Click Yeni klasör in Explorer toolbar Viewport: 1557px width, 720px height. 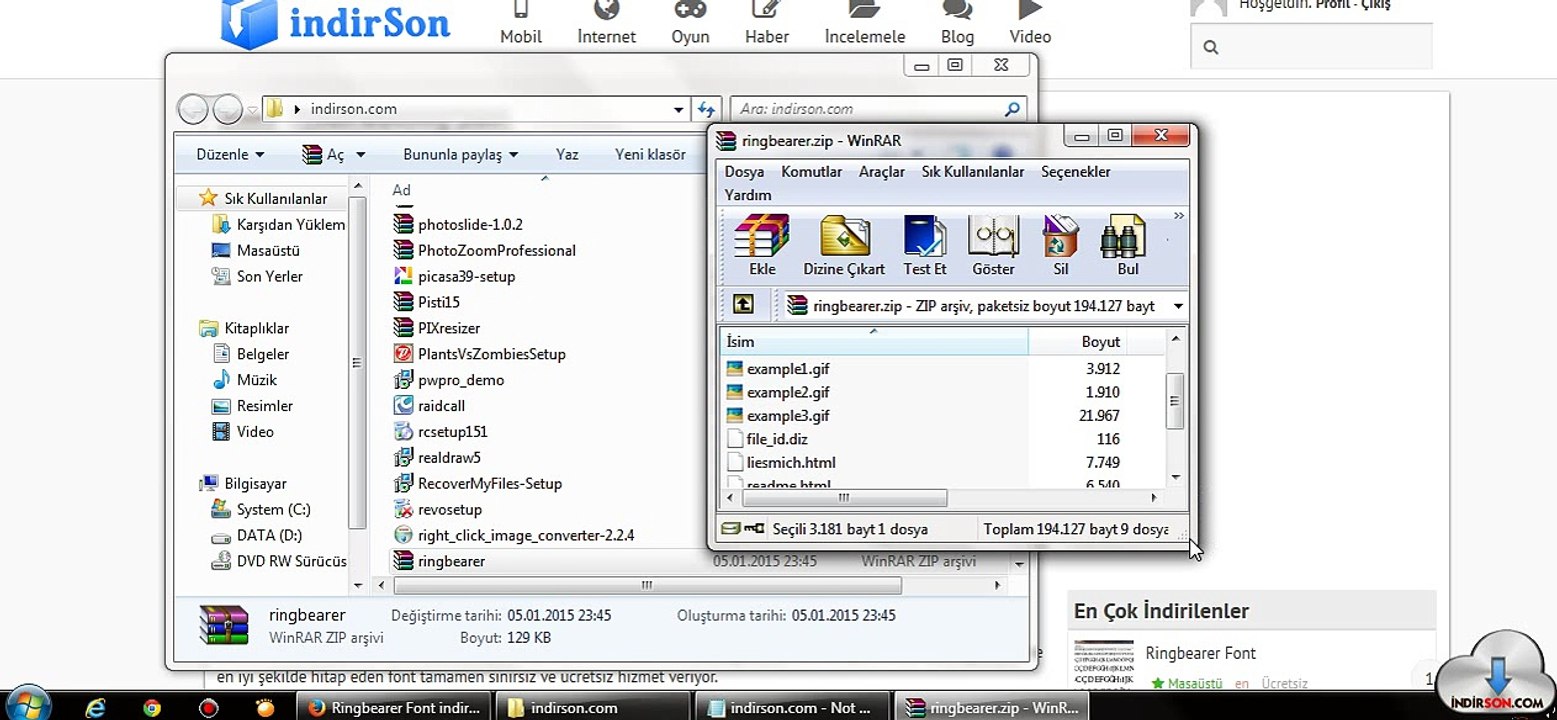pyautogui.click(x=650, y=154)
